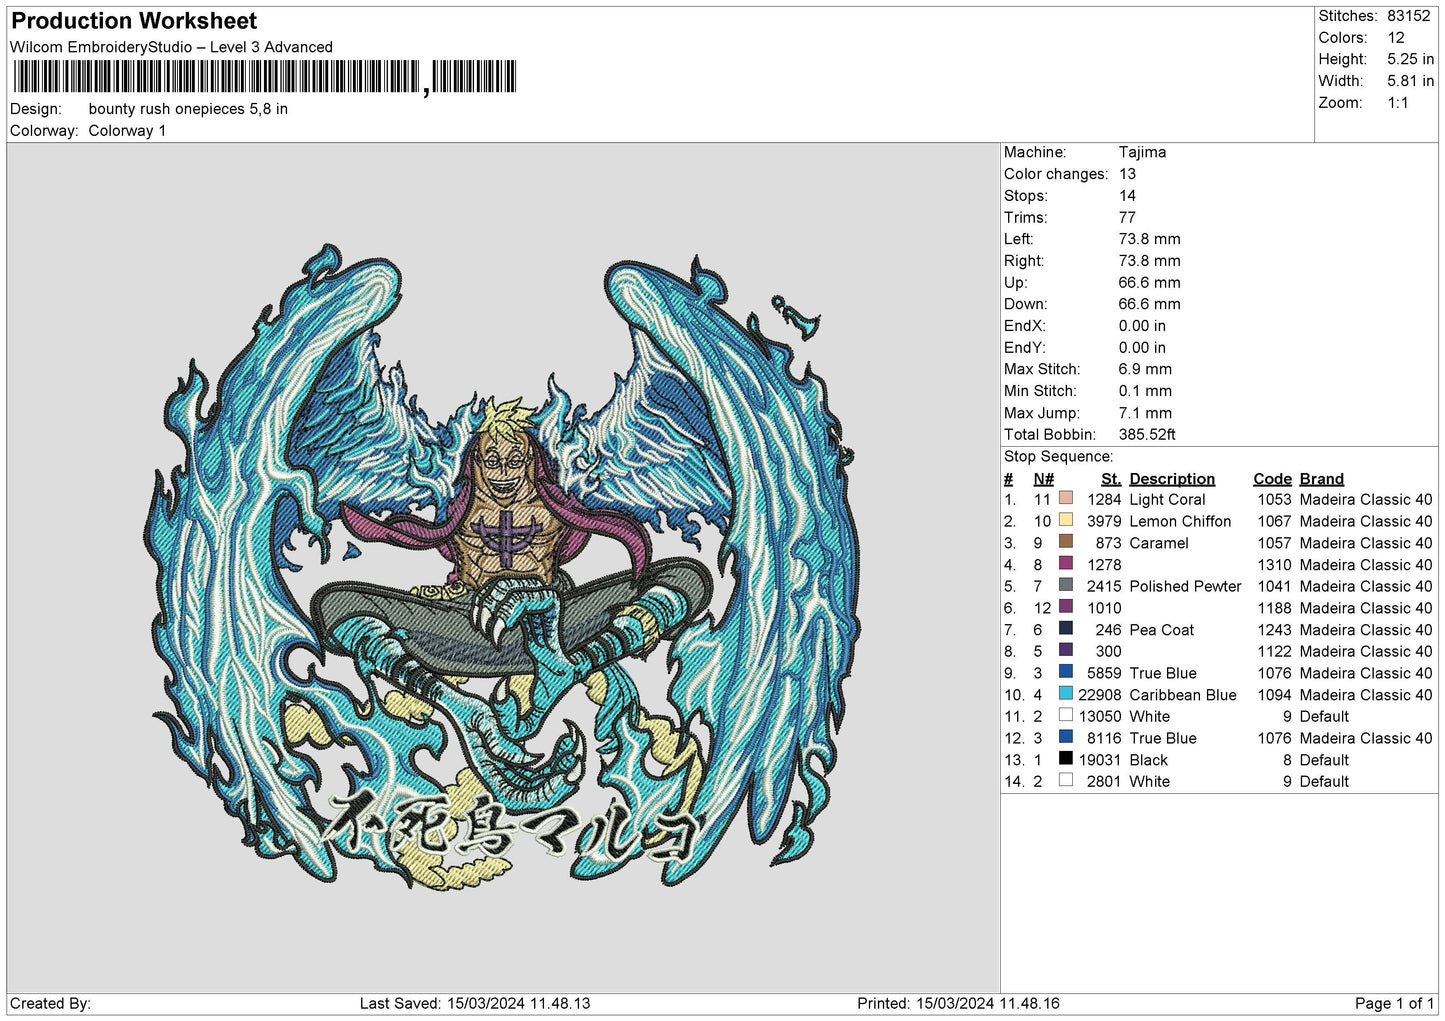Click the Total Bobbin value 385.52ft
The image size is (1445, 1021).
(x=1147, y=434)
